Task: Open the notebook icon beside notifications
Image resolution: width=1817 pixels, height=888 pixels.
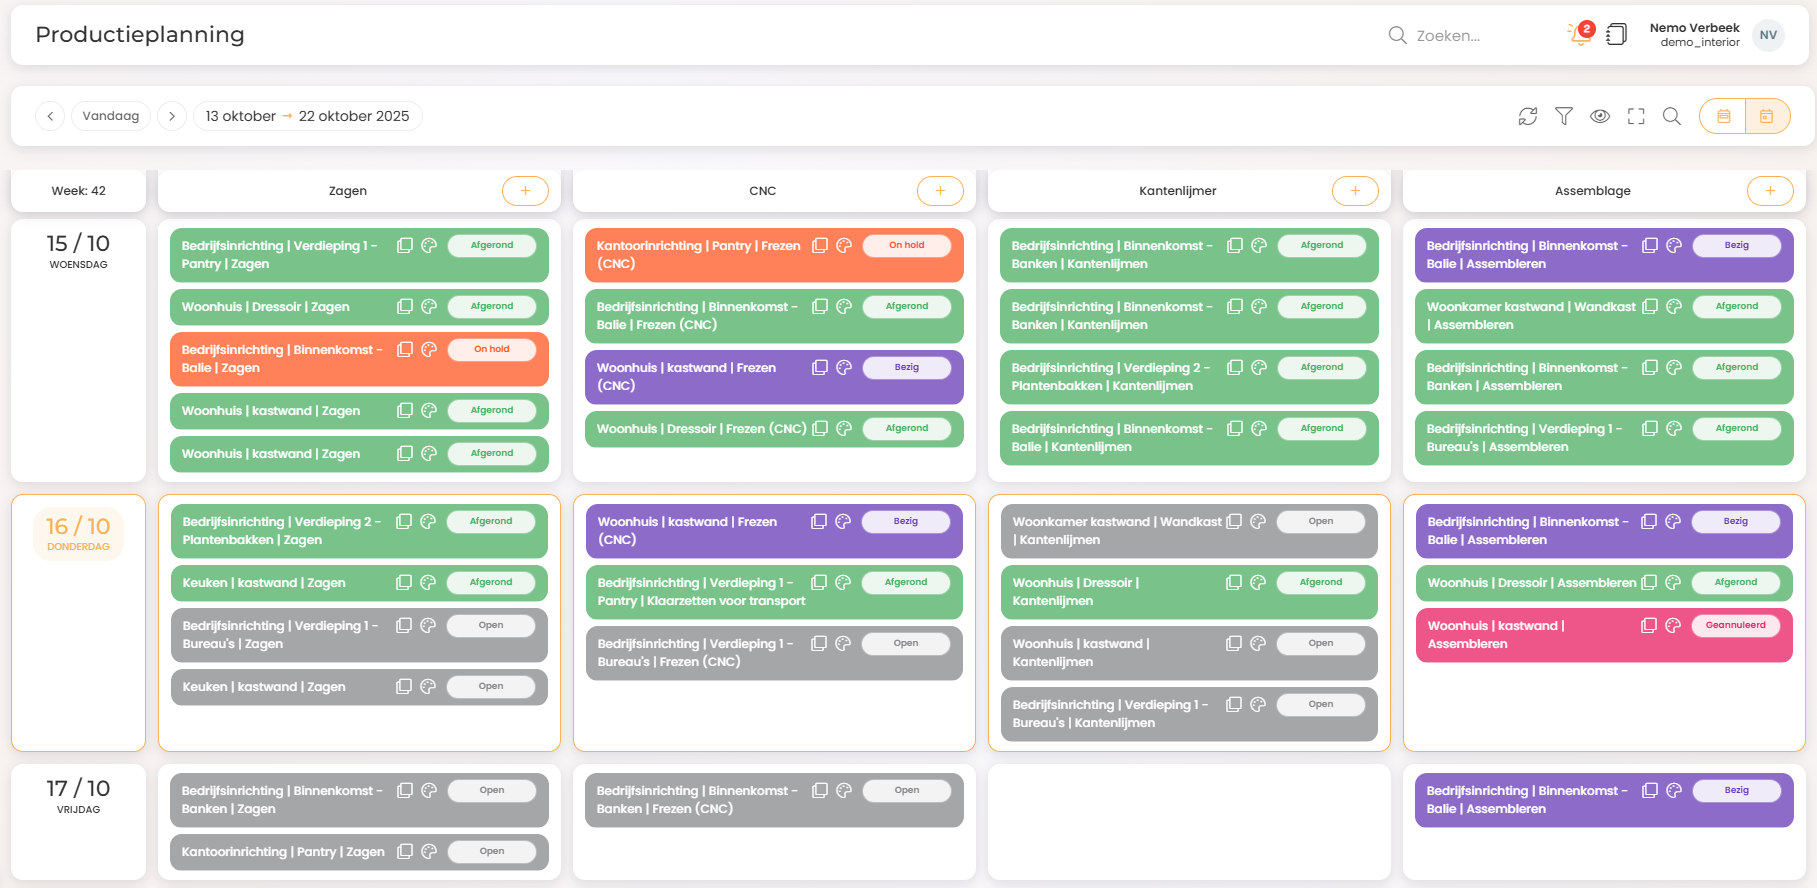Action: [1616, 35]
